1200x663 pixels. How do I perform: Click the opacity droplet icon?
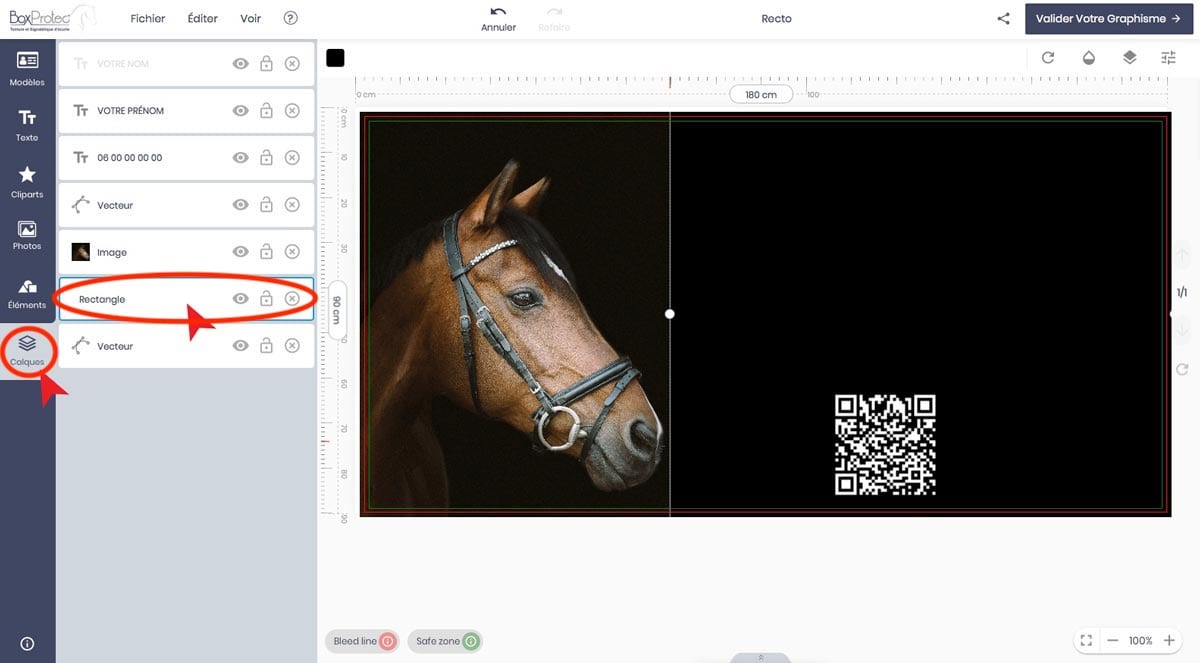pos(1089,58)
